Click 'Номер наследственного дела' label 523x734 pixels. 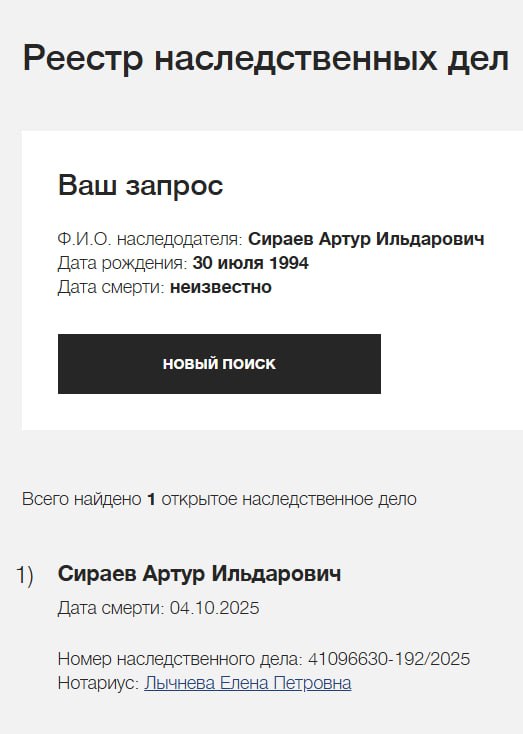tap(180, 659)
